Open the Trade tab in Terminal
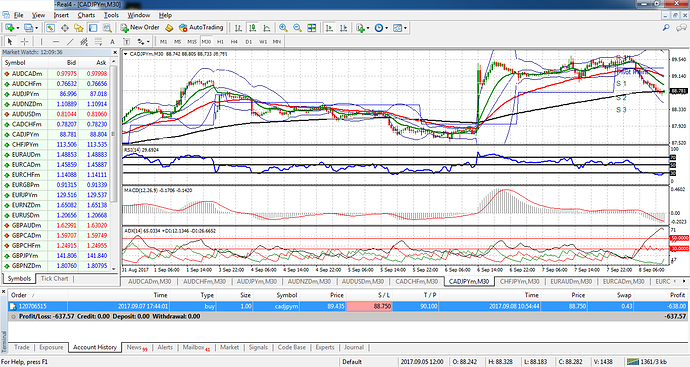This screenshot has width=690, height=367. (x=22, y=347)
